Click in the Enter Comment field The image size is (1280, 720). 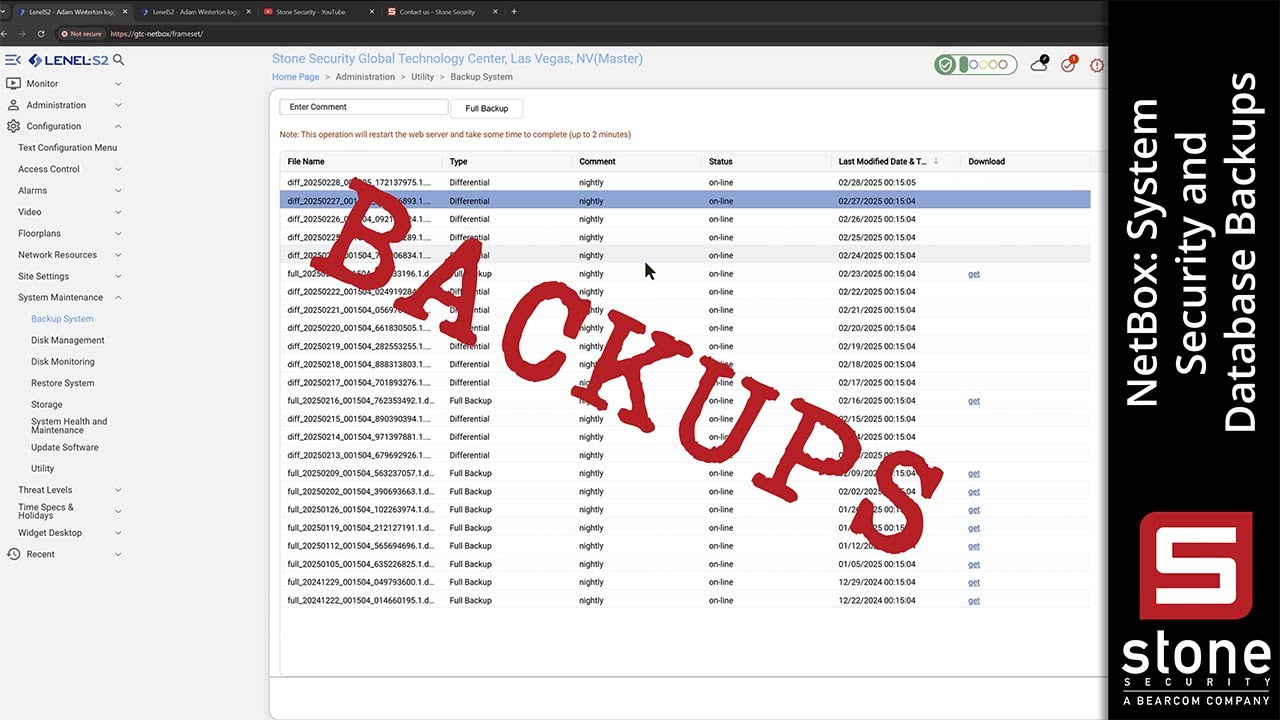click(x=364, y=107)
